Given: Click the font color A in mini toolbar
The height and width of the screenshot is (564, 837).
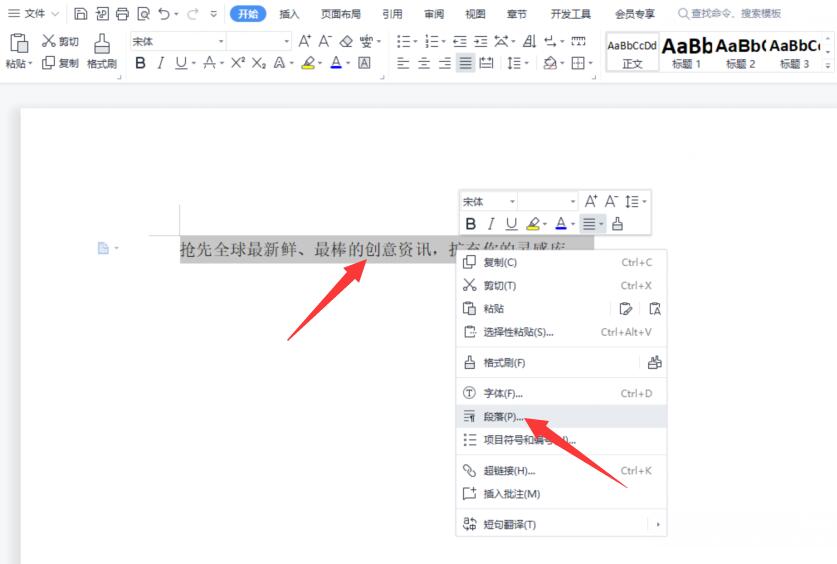Looking at the screenshot, I should click(561, 224).
